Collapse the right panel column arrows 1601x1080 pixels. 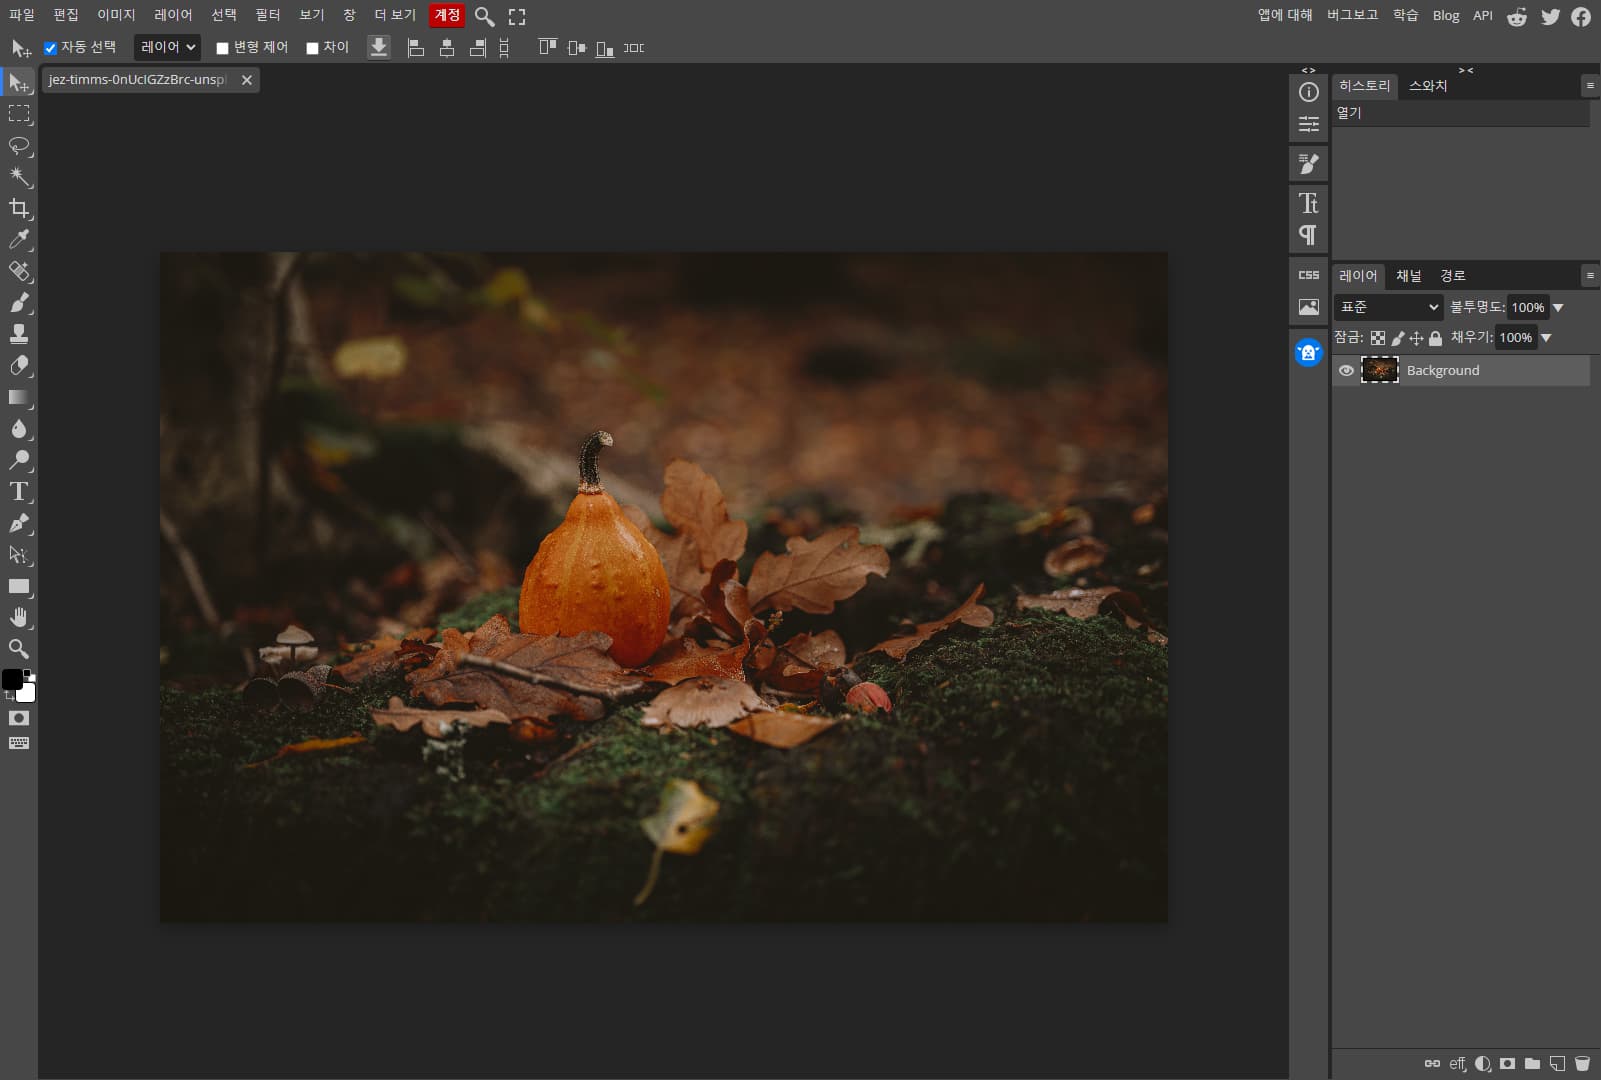tap(1466, 70)
